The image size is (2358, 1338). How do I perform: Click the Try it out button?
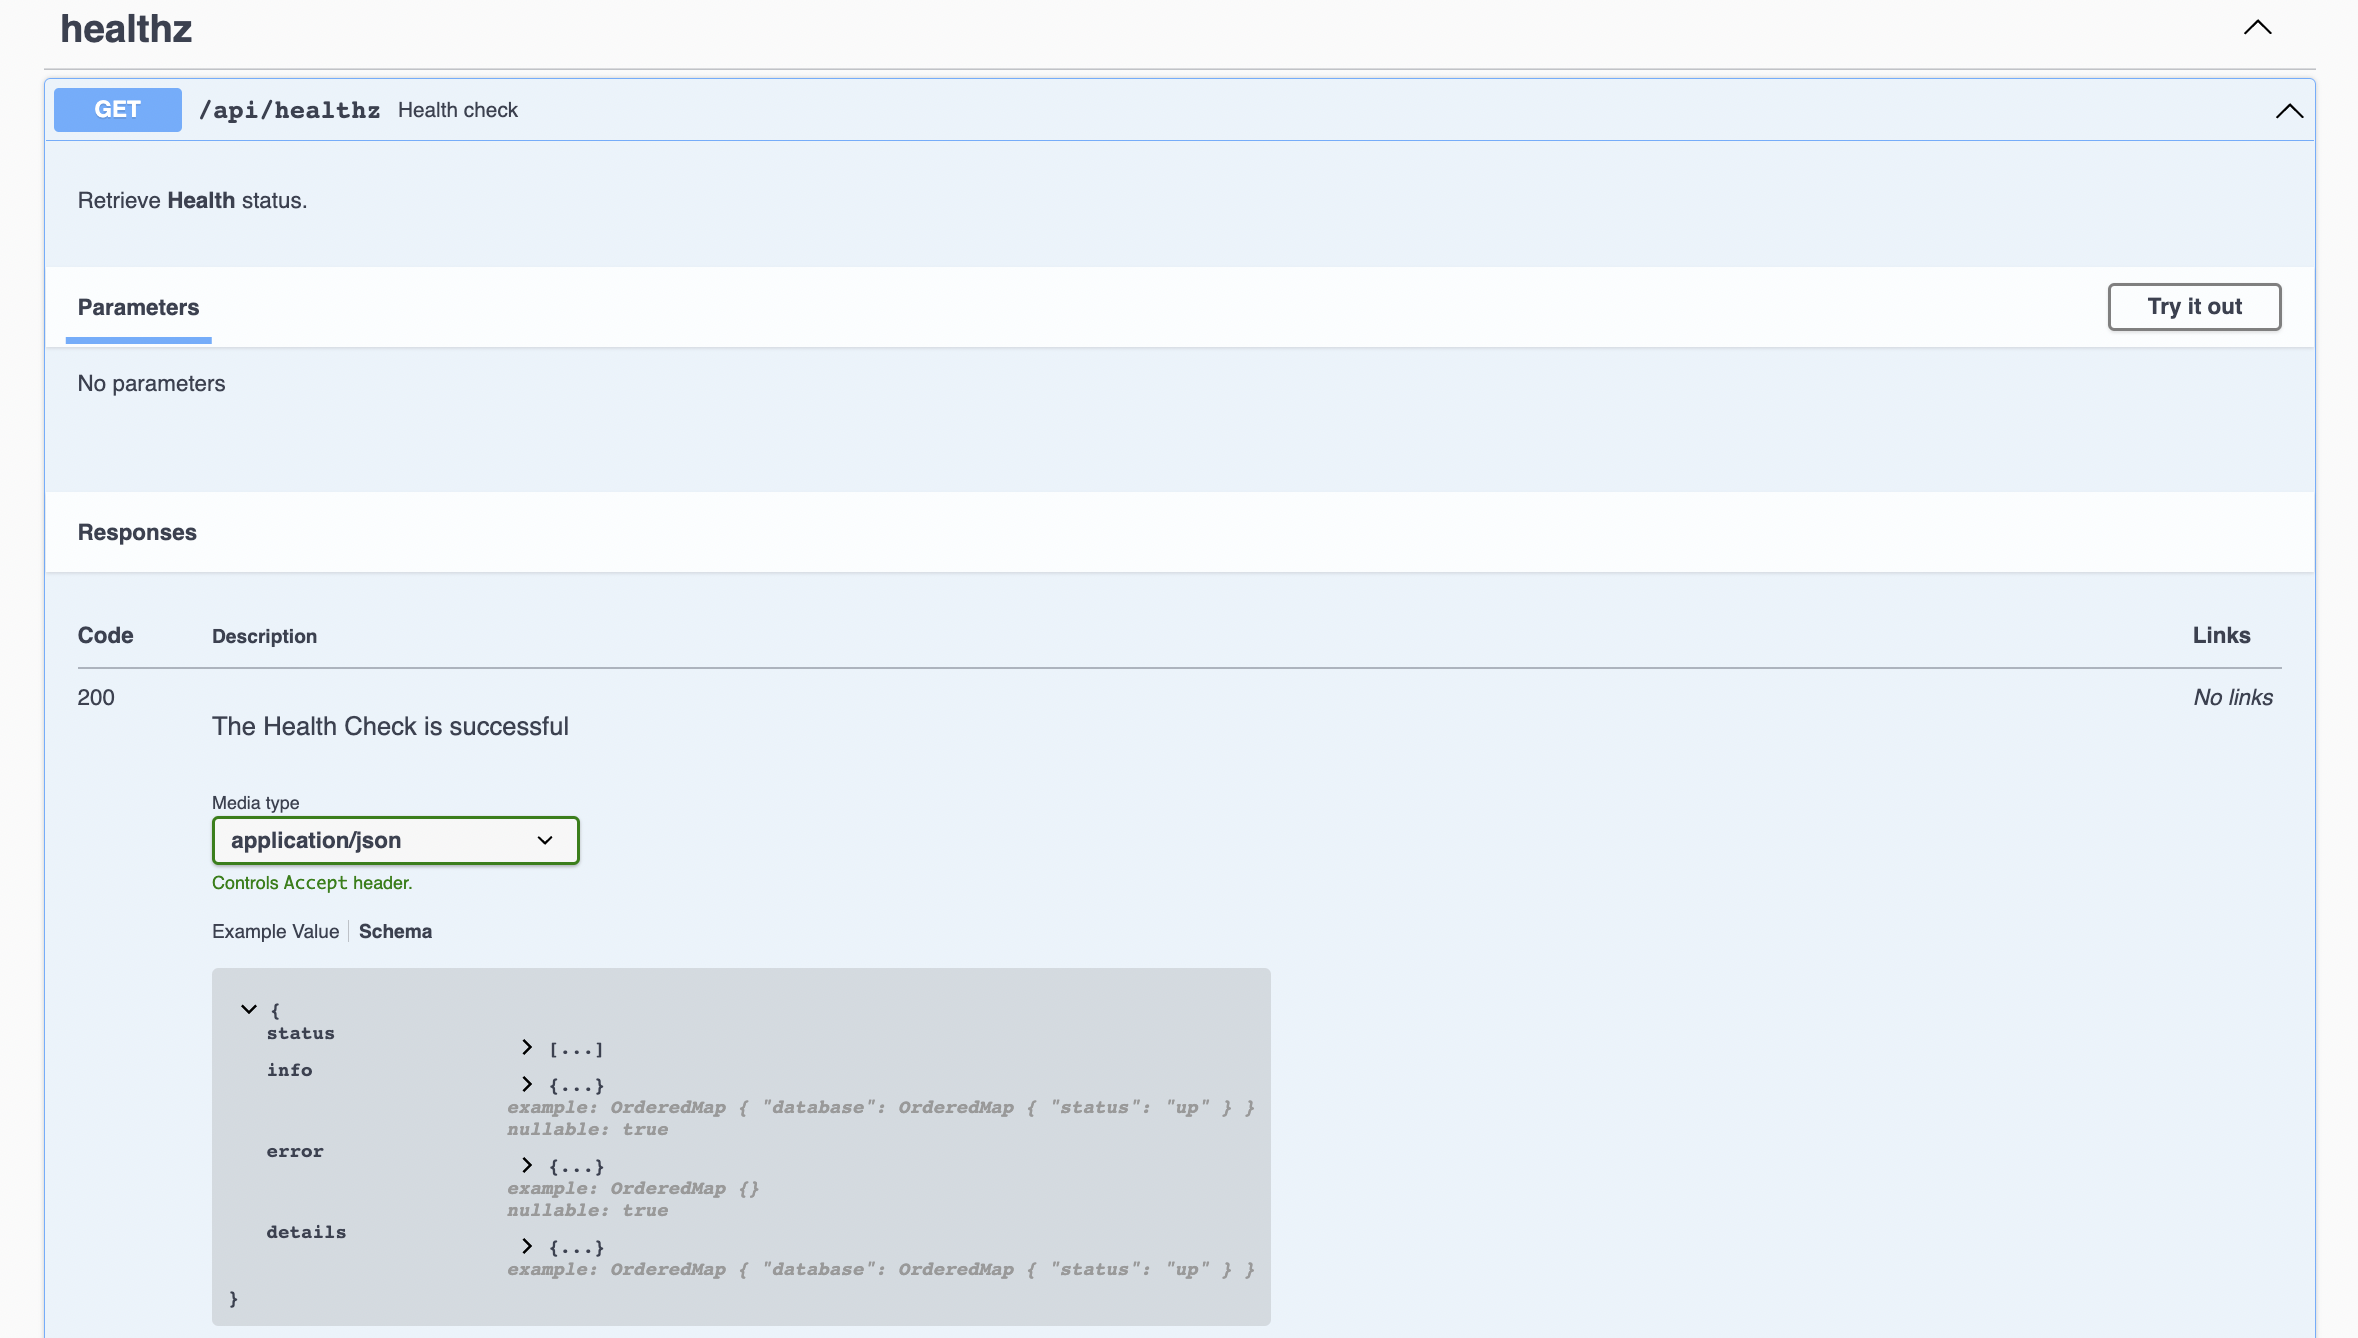[x=2194, y=306]
